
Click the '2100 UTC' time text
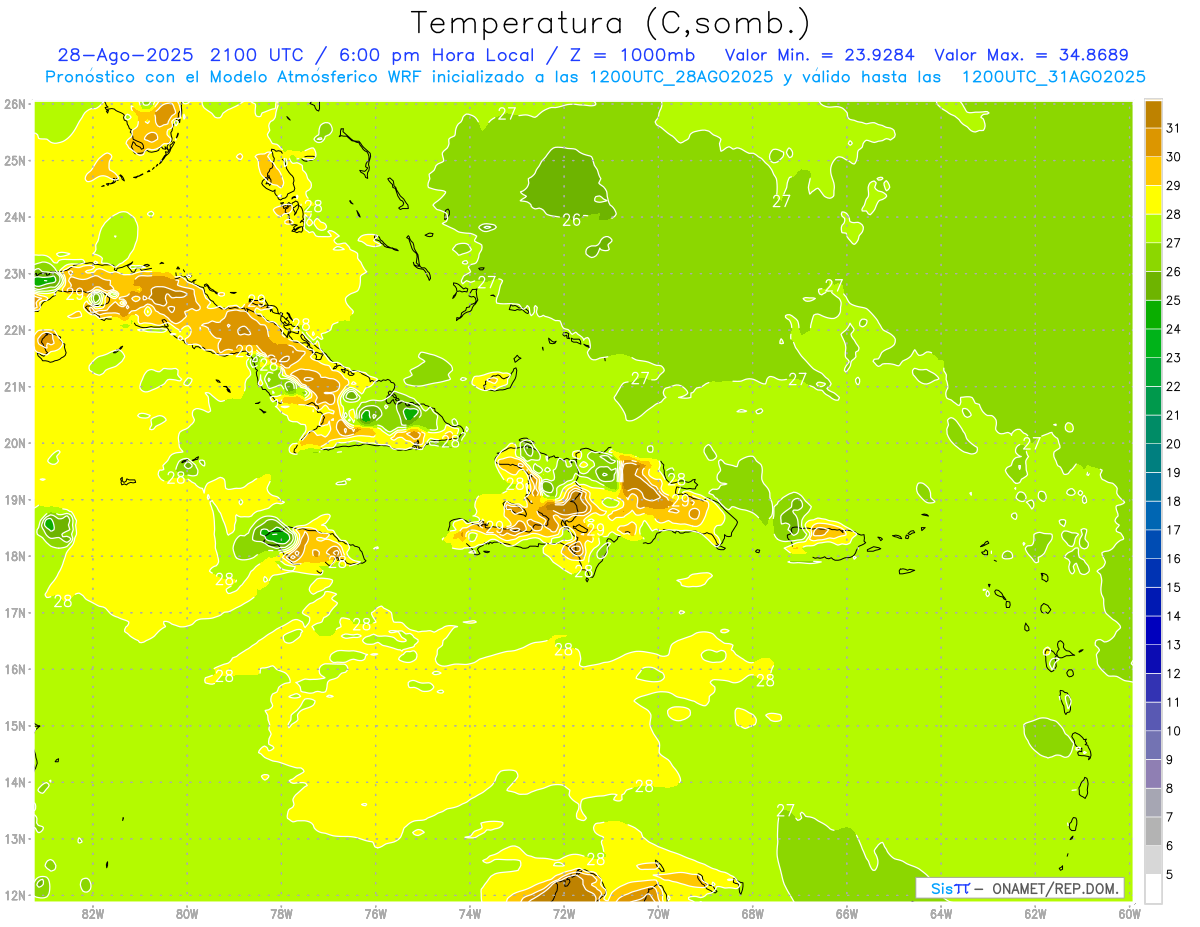pyautogui.click(x=257, y=55)
